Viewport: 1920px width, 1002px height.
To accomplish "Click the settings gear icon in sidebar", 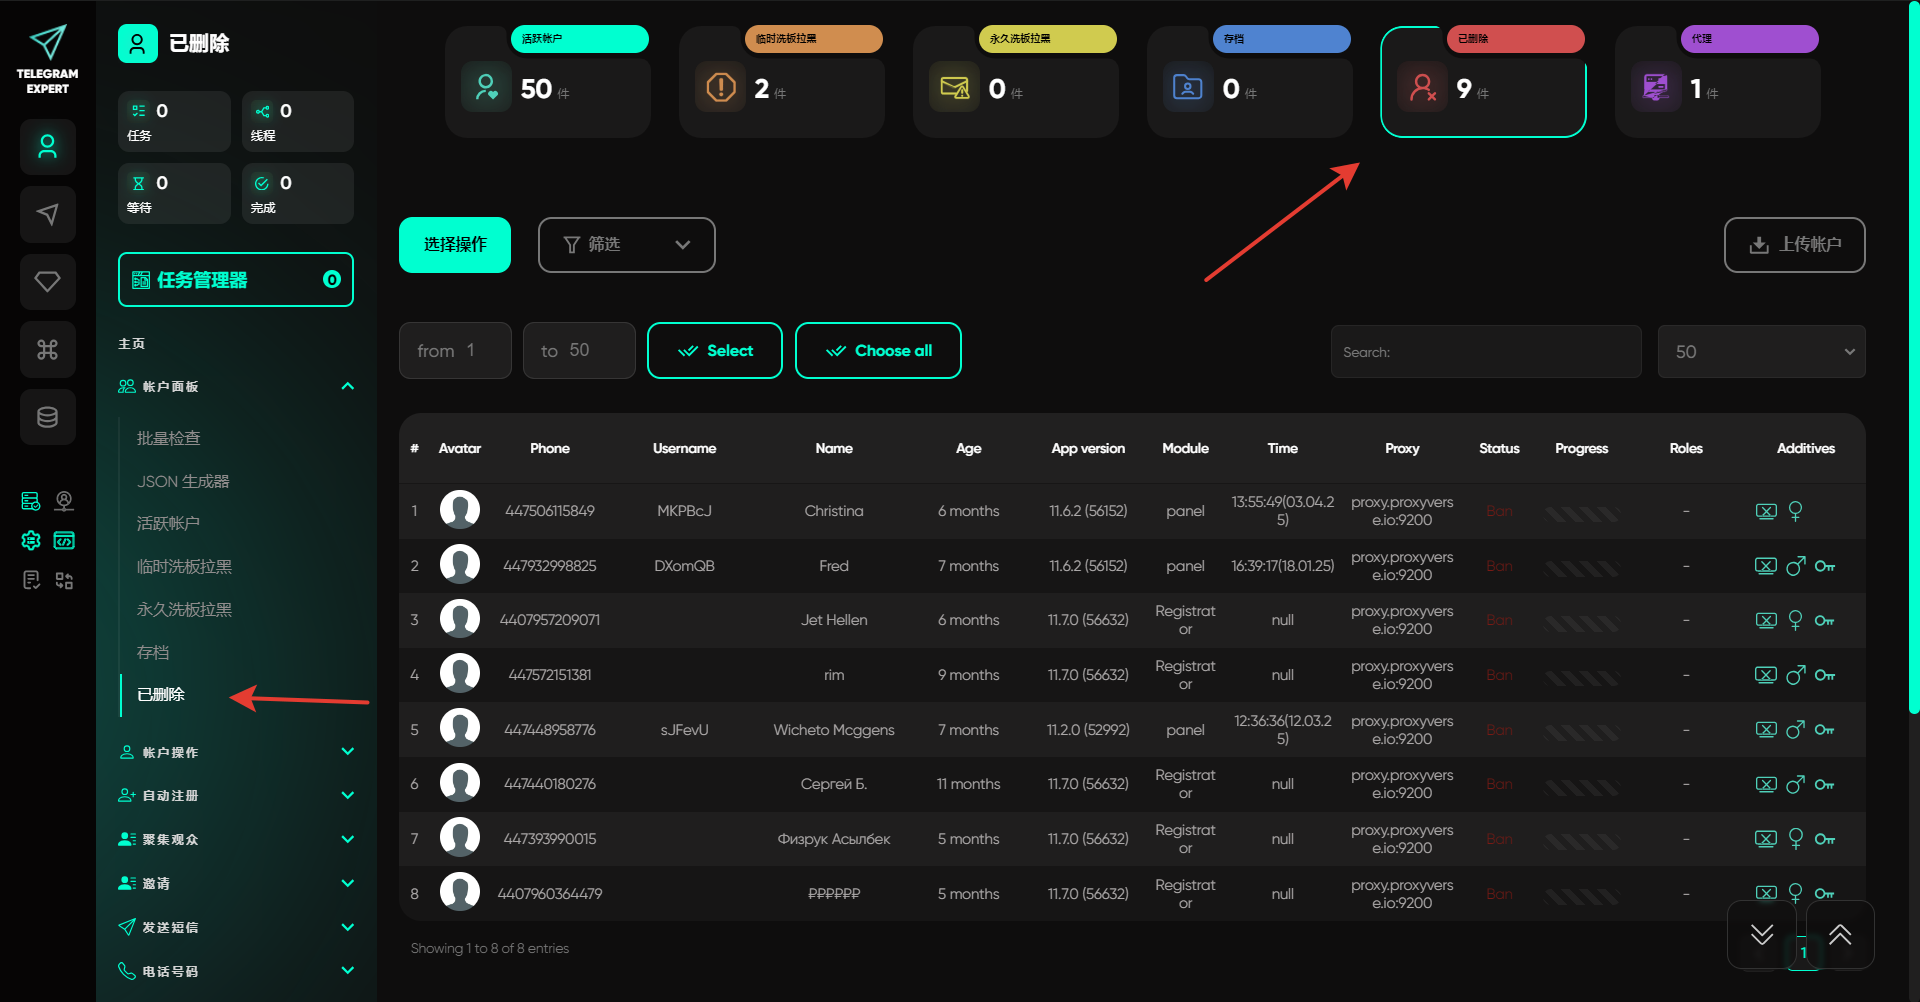I will (31, 541).
